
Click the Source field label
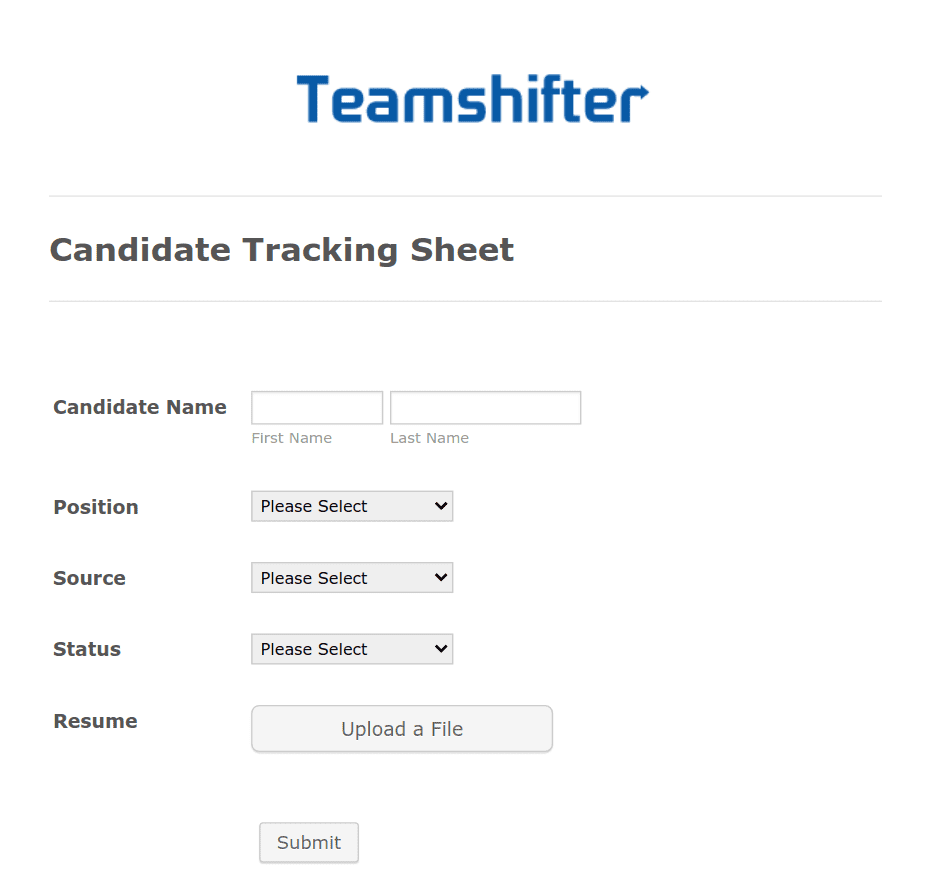tap(89, 578)
